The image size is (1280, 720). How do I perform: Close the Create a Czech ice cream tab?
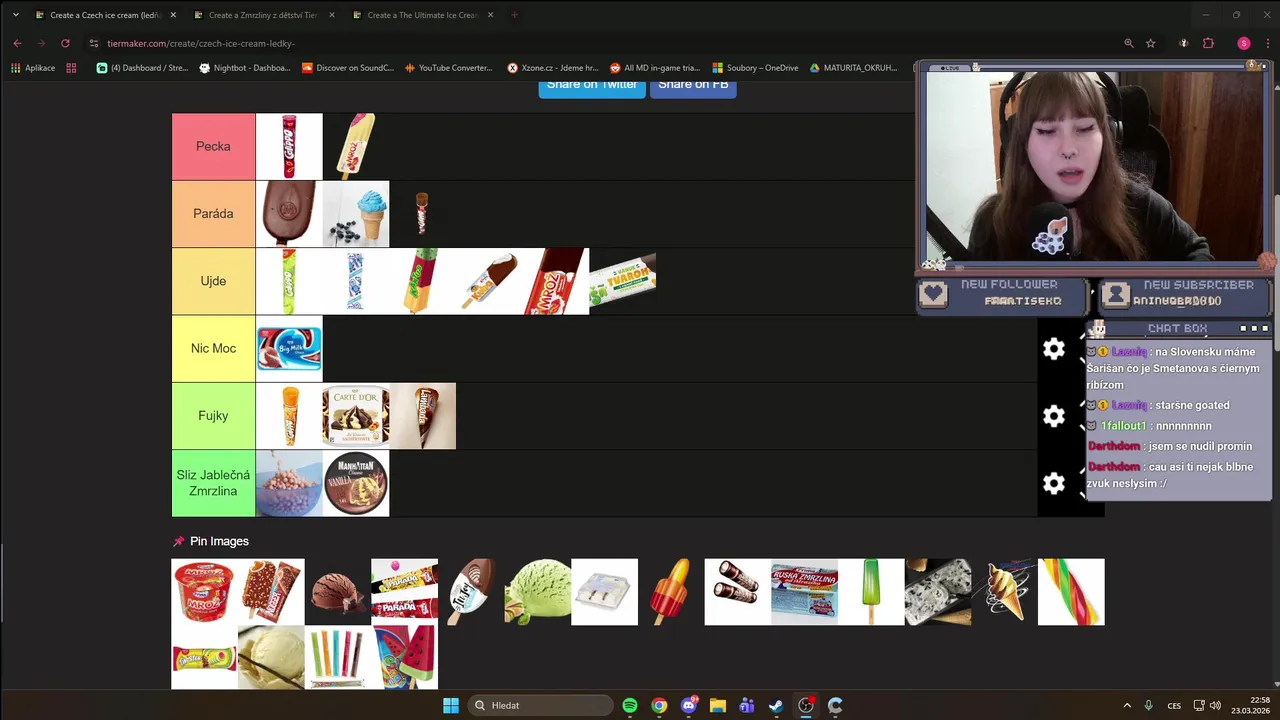coord(173,15)
